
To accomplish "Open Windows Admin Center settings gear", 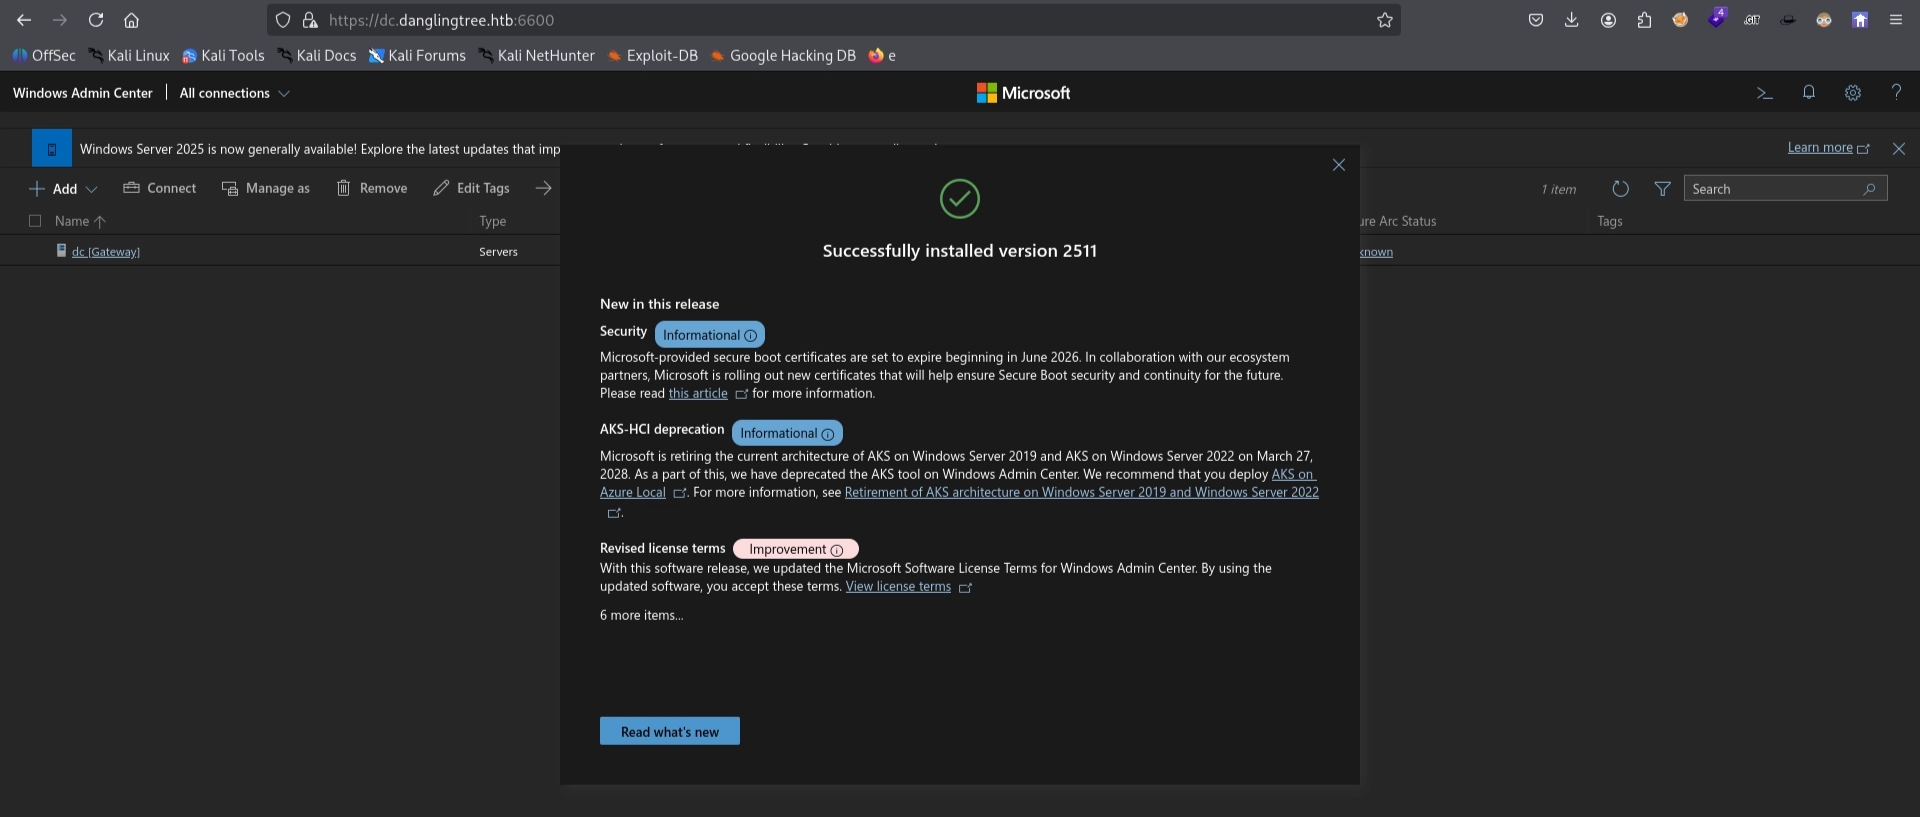I will [x=1852, y=93].
